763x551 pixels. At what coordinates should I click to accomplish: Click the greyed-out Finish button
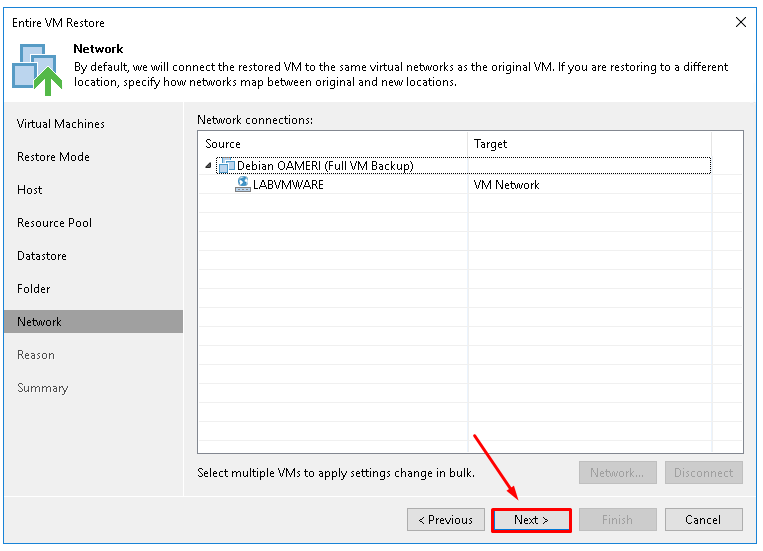[618, 520]
